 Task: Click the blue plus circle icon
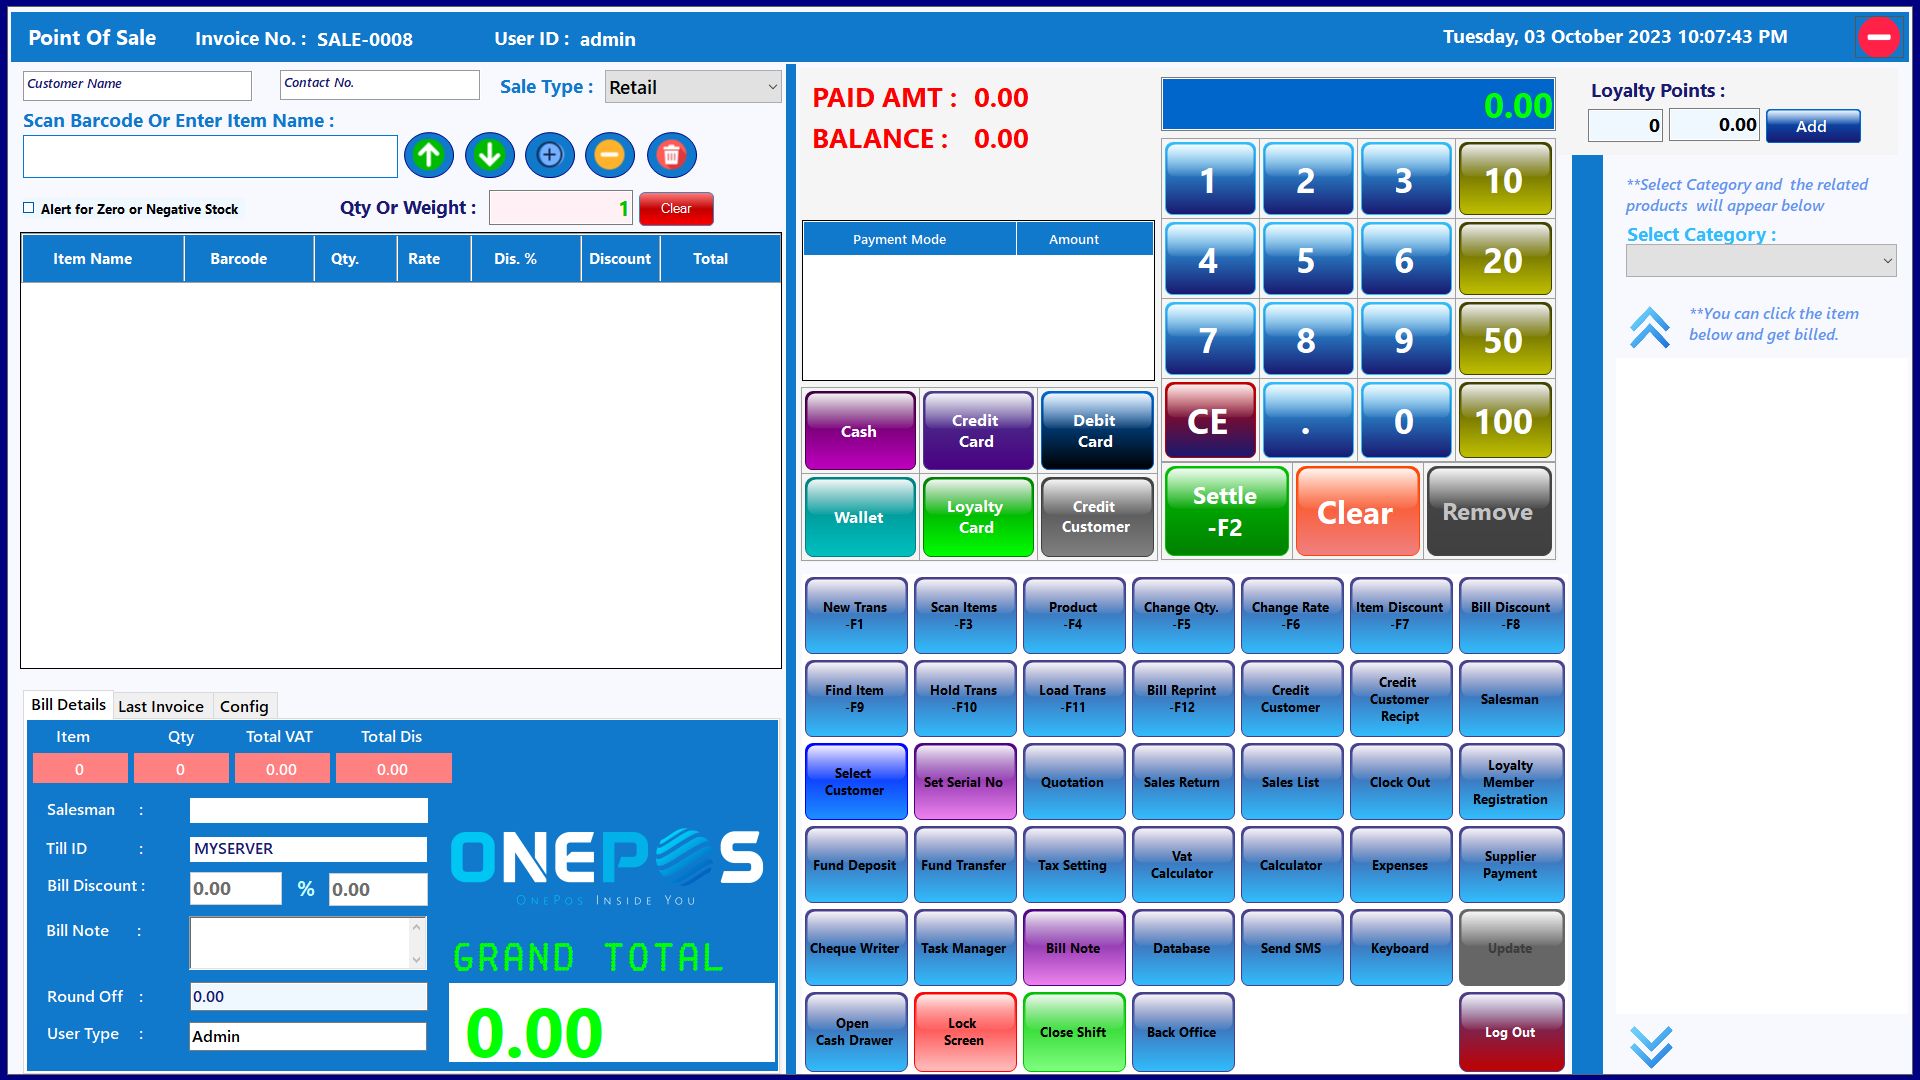coord(550,155)
